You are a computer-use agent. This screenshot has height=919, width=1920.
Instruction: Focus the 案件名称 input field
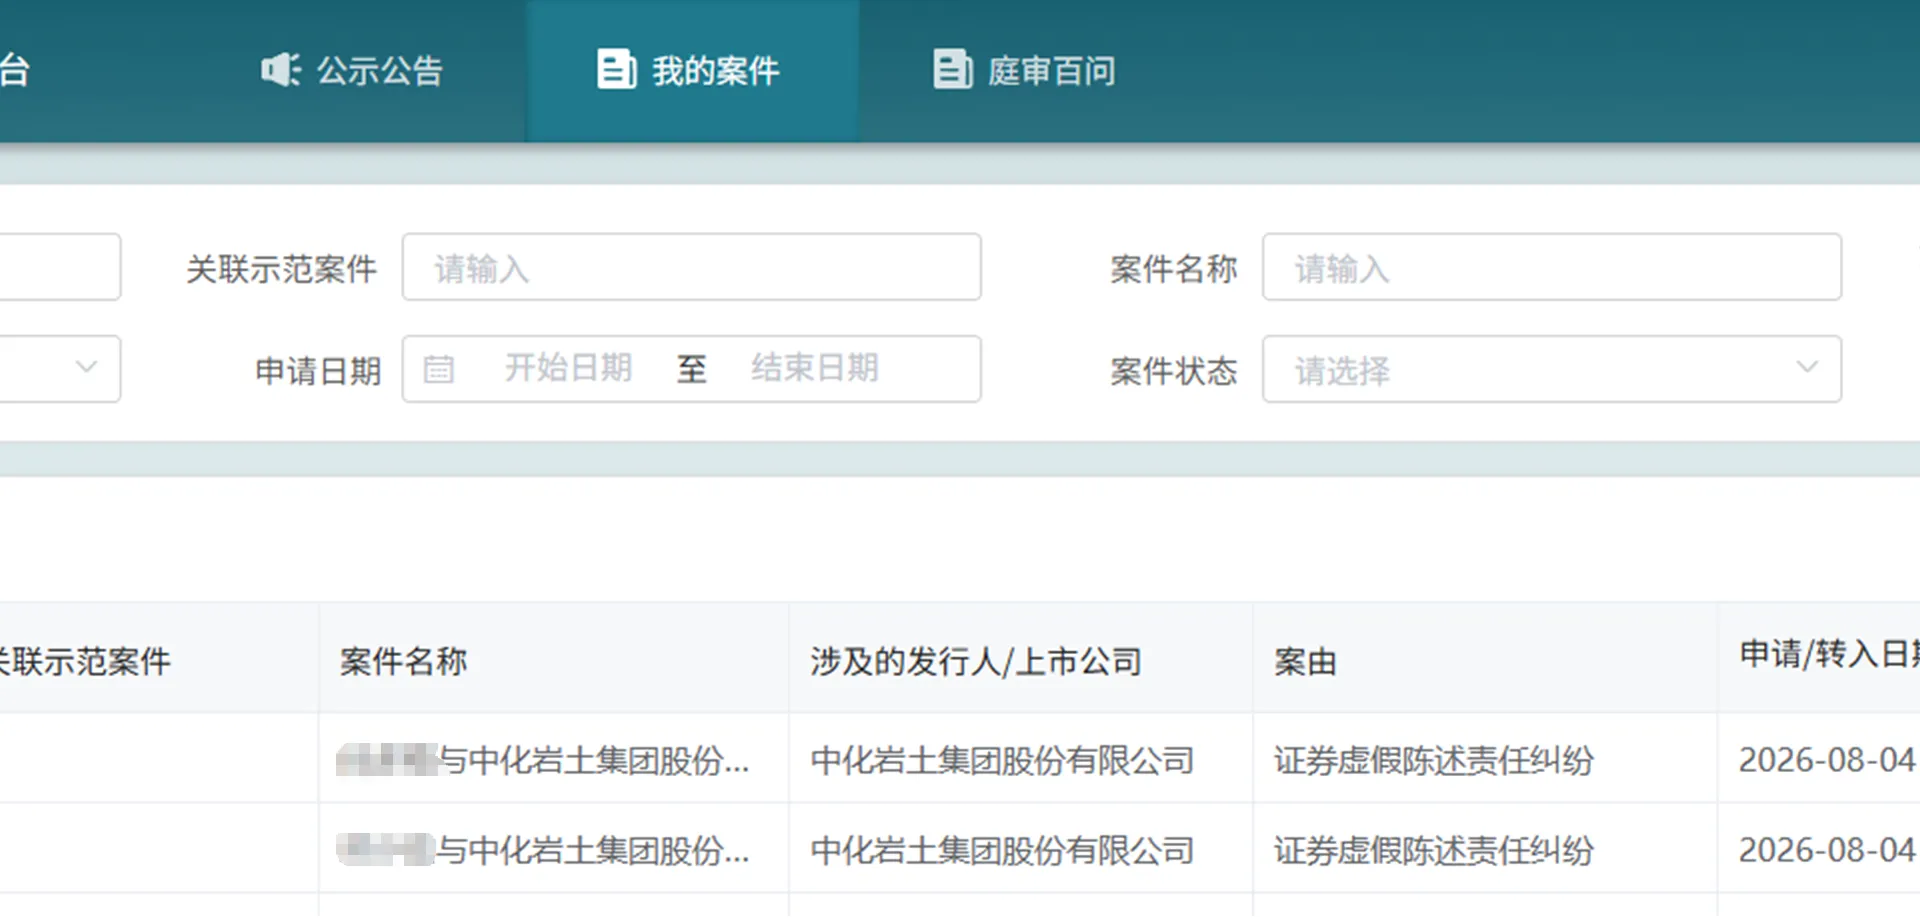coord(1551,267)
